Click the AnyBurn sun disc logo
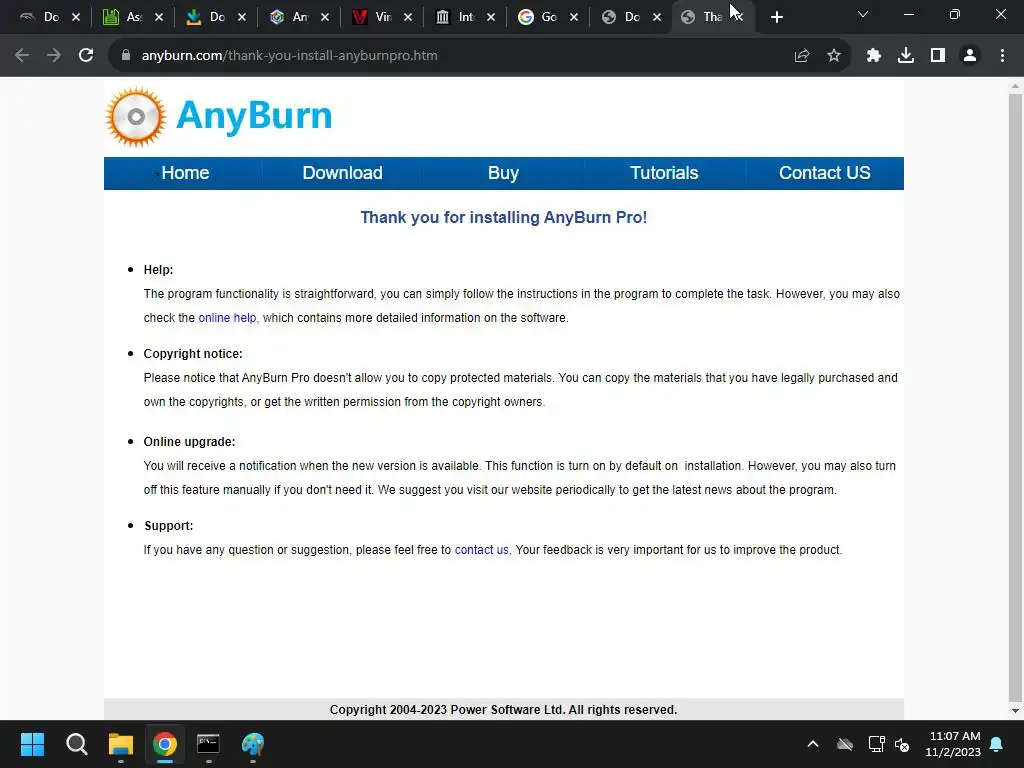 point(136,117)
